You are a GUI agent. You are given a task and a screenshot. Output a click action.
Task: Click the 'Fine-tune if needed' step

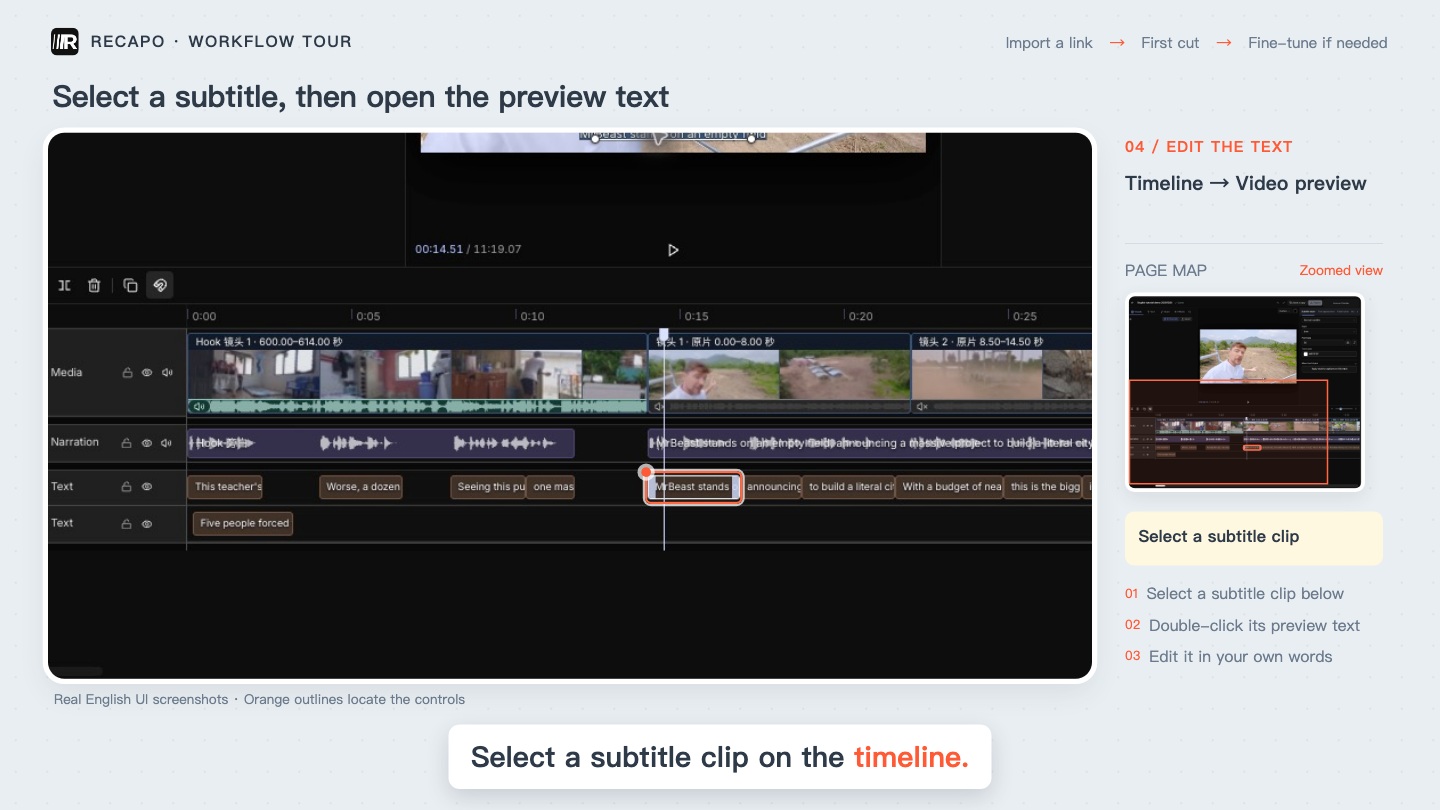pyautogui.click(x=1318, y=43)
